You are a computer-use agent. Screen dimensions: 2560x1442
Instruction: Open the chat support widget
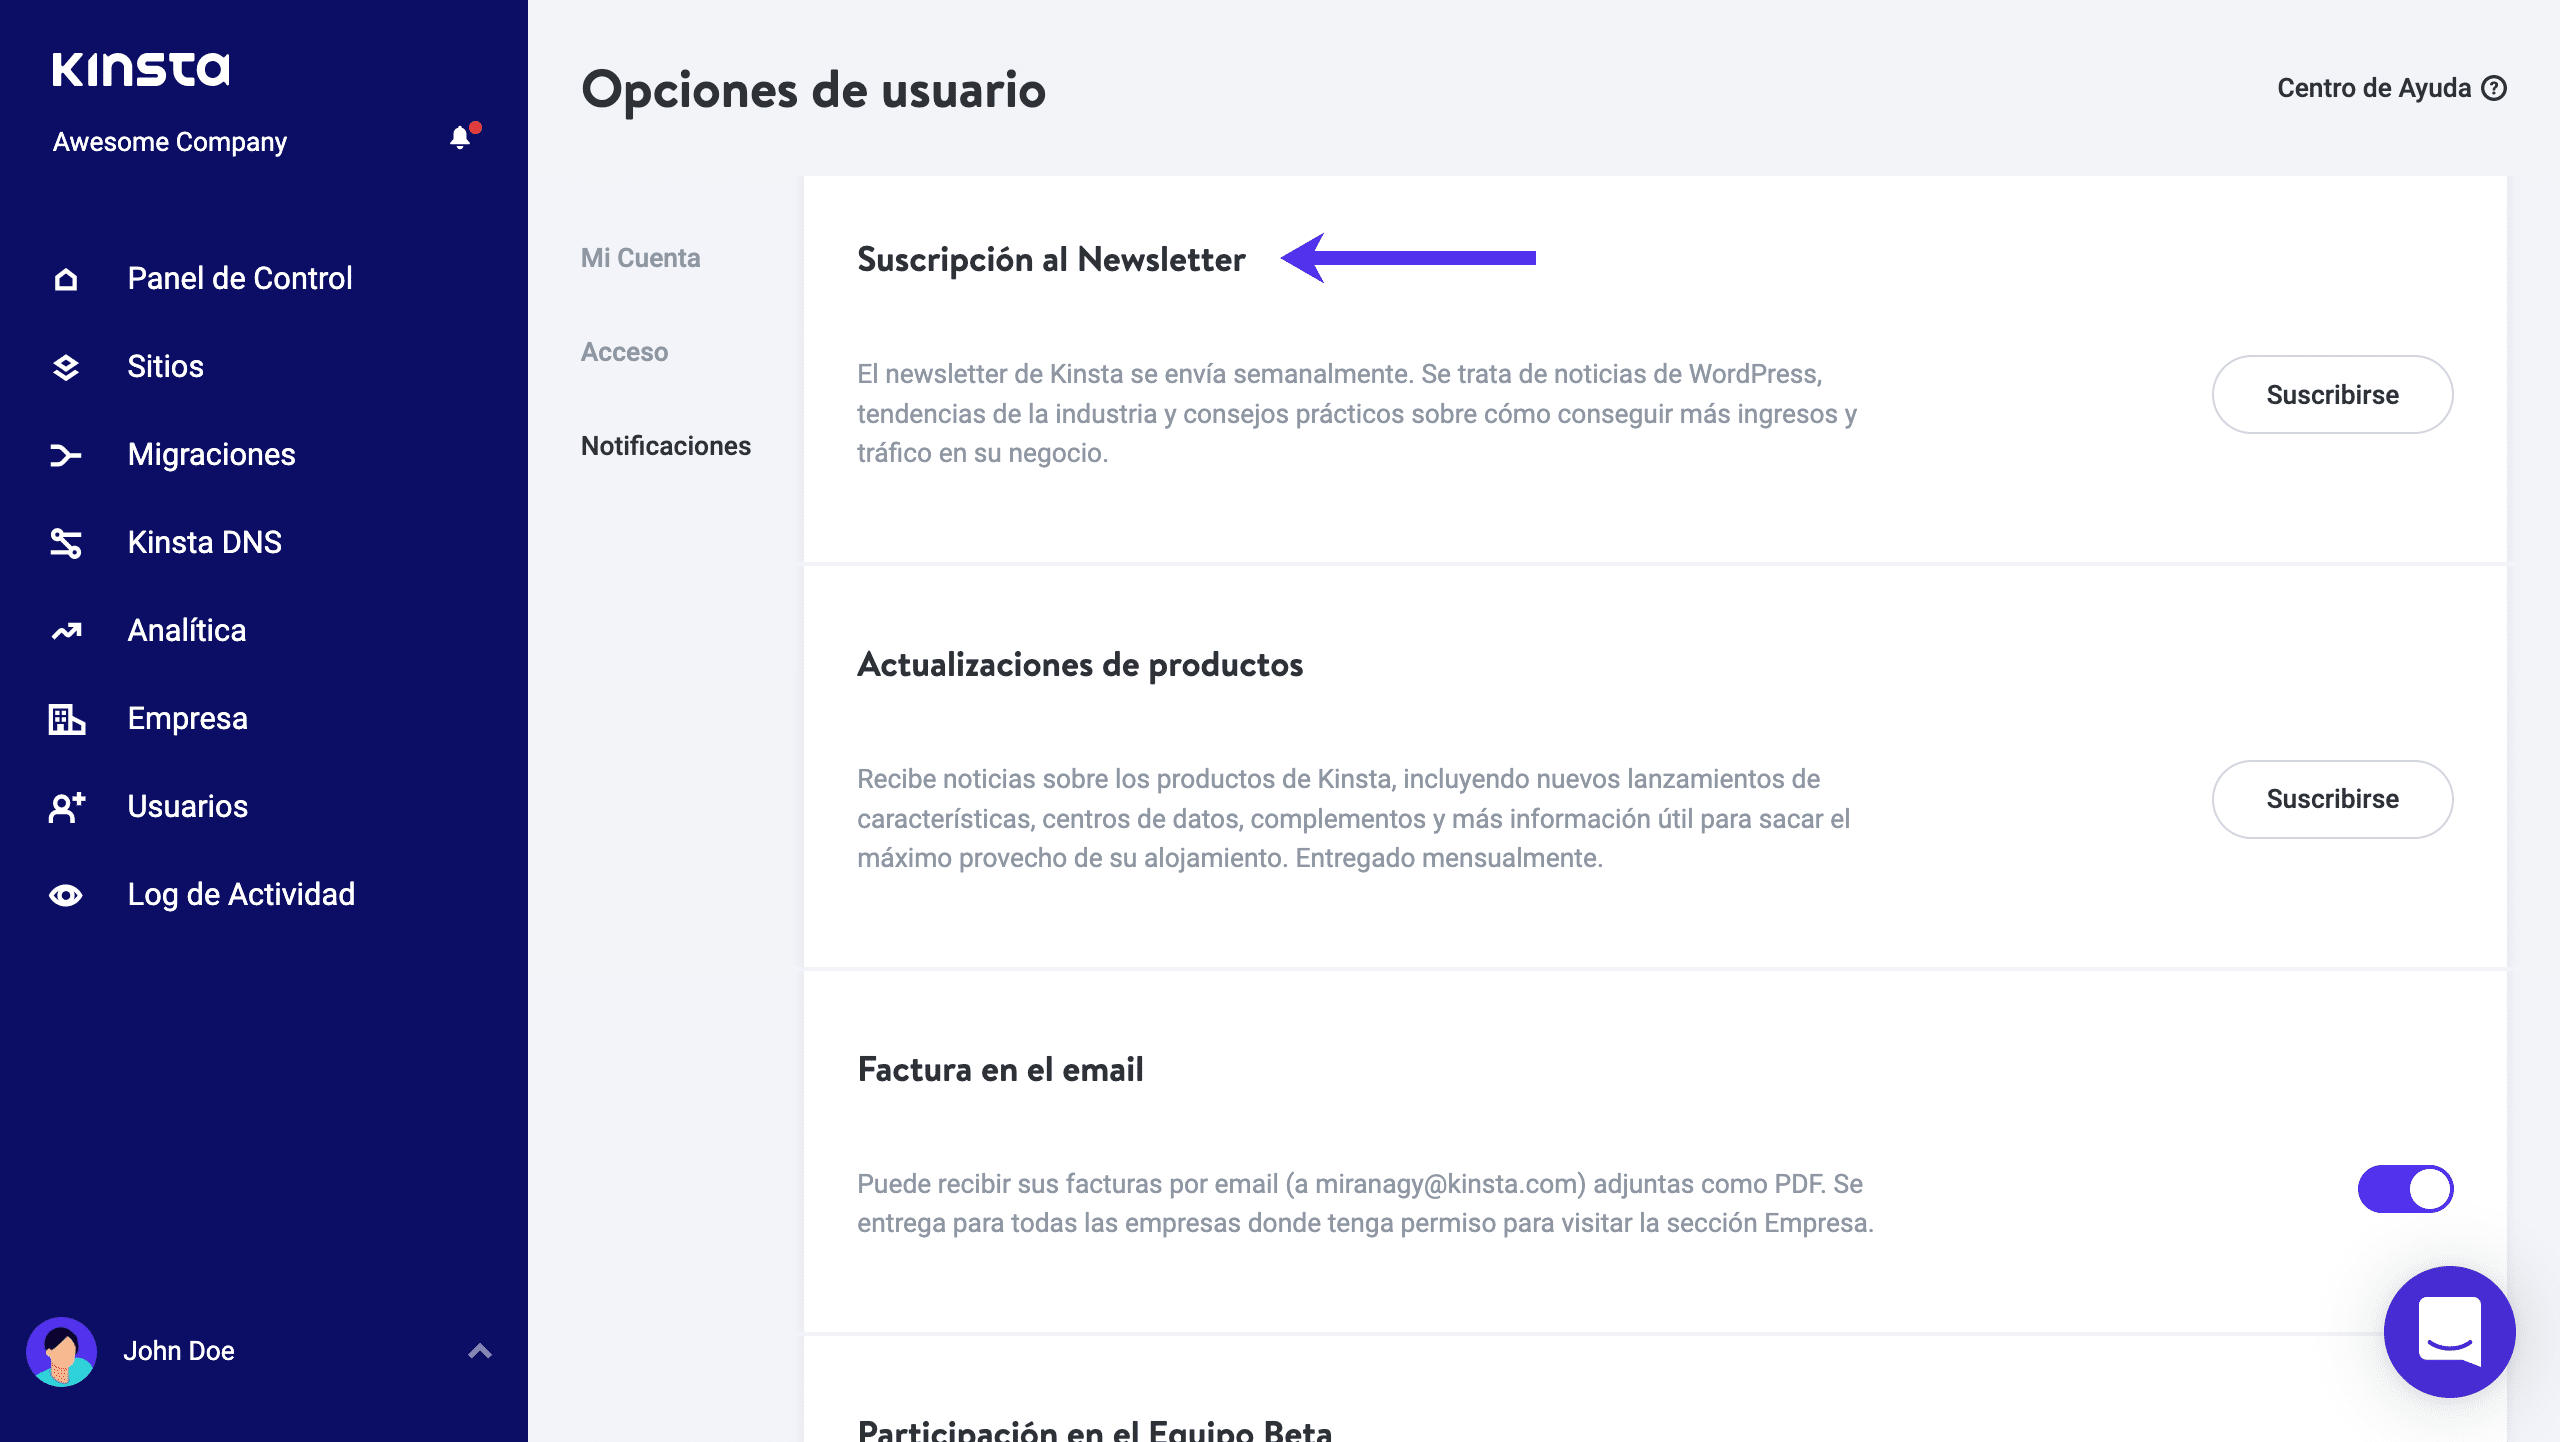pos(2449,1331)
